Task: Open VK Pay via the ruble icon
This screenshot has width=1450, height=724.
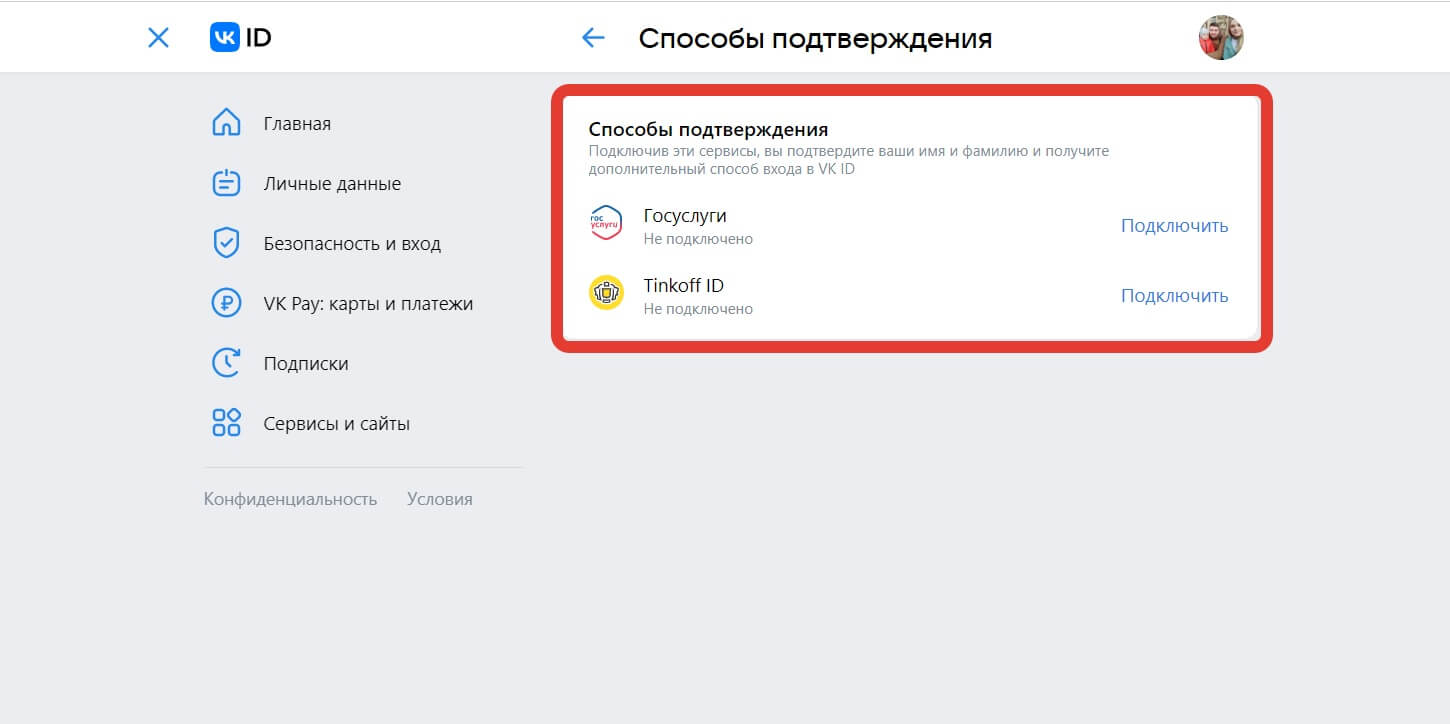Action: [x=226, y=303]
